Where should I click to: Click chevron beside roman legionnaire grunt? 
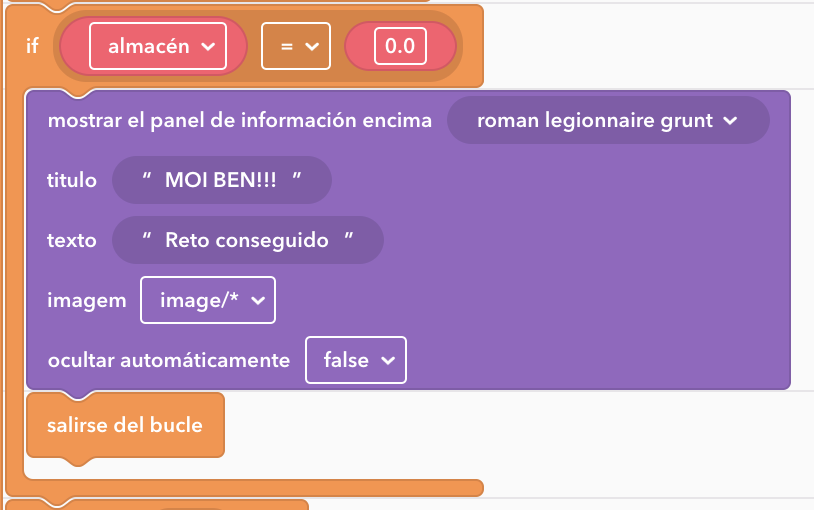pos(730,121)
